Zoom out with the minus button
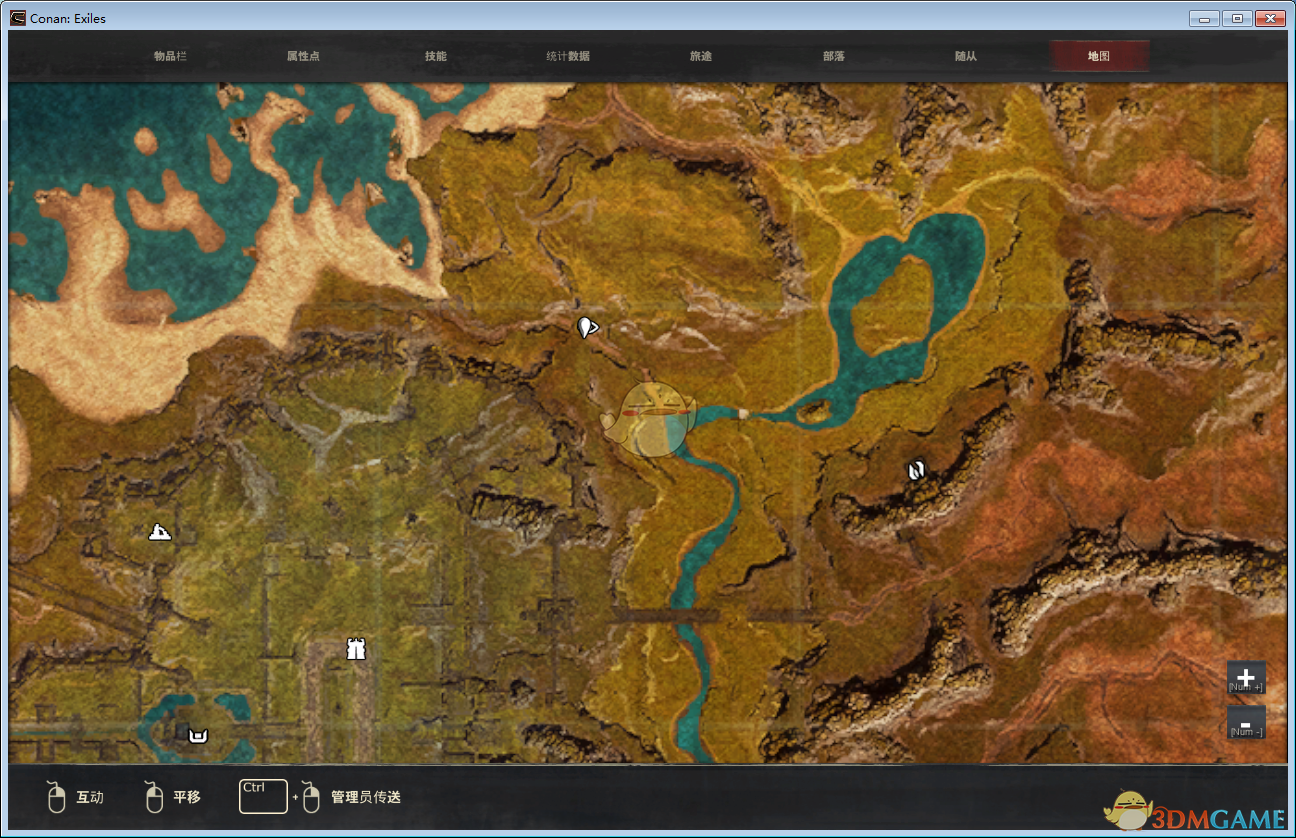The width and height of the screenshot is (1296, 838). click(x=1246, y=723)
